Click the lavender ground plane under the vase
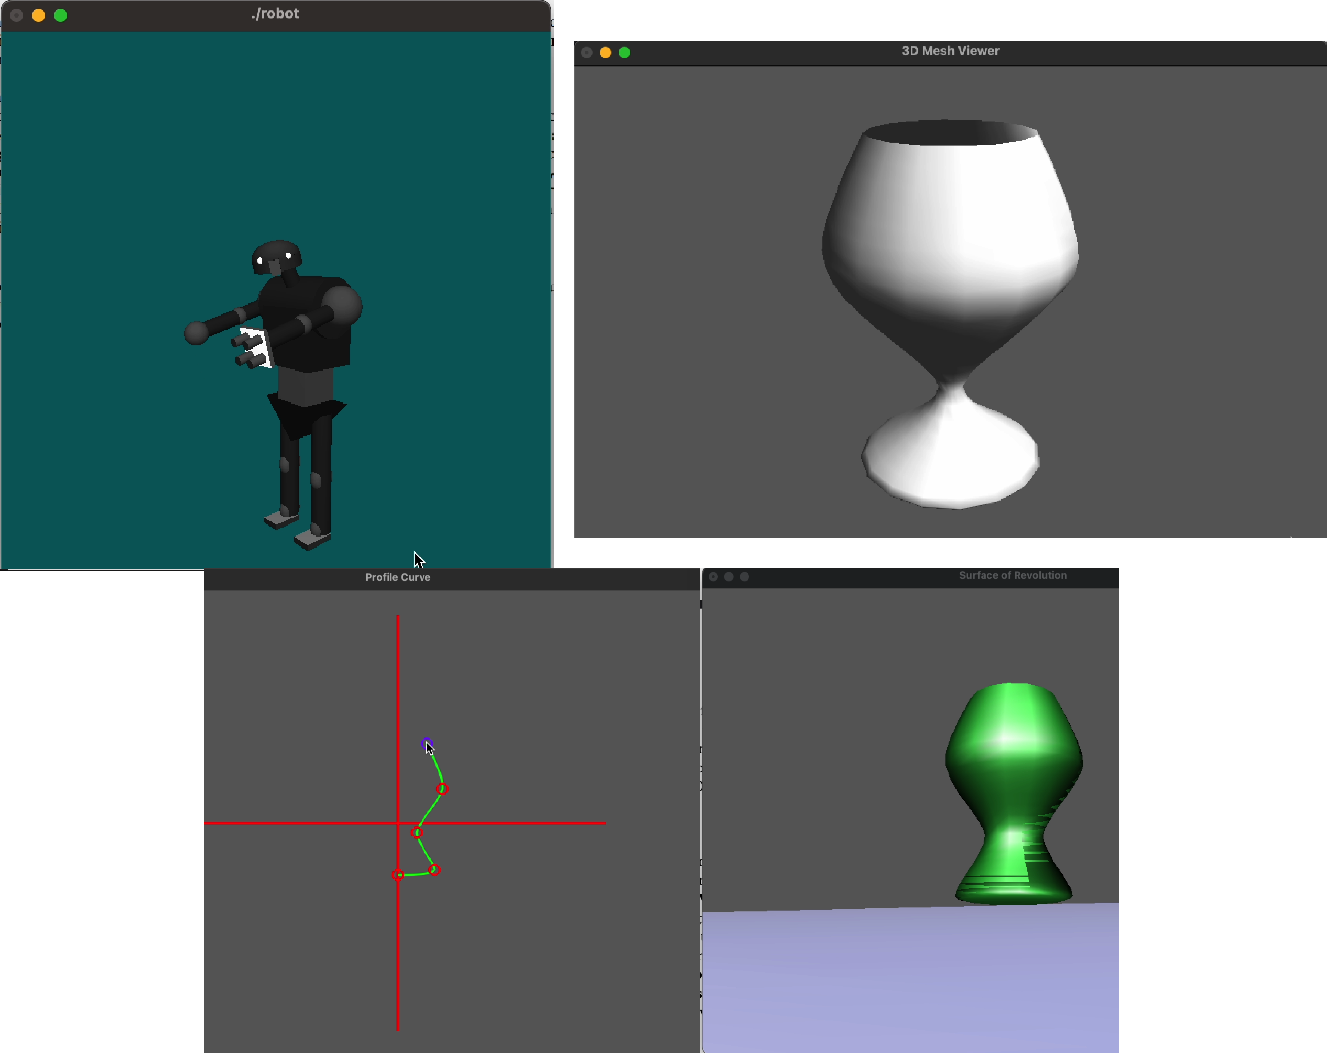The width and height of the screenshot is (1337, 1053). (910, 980)
